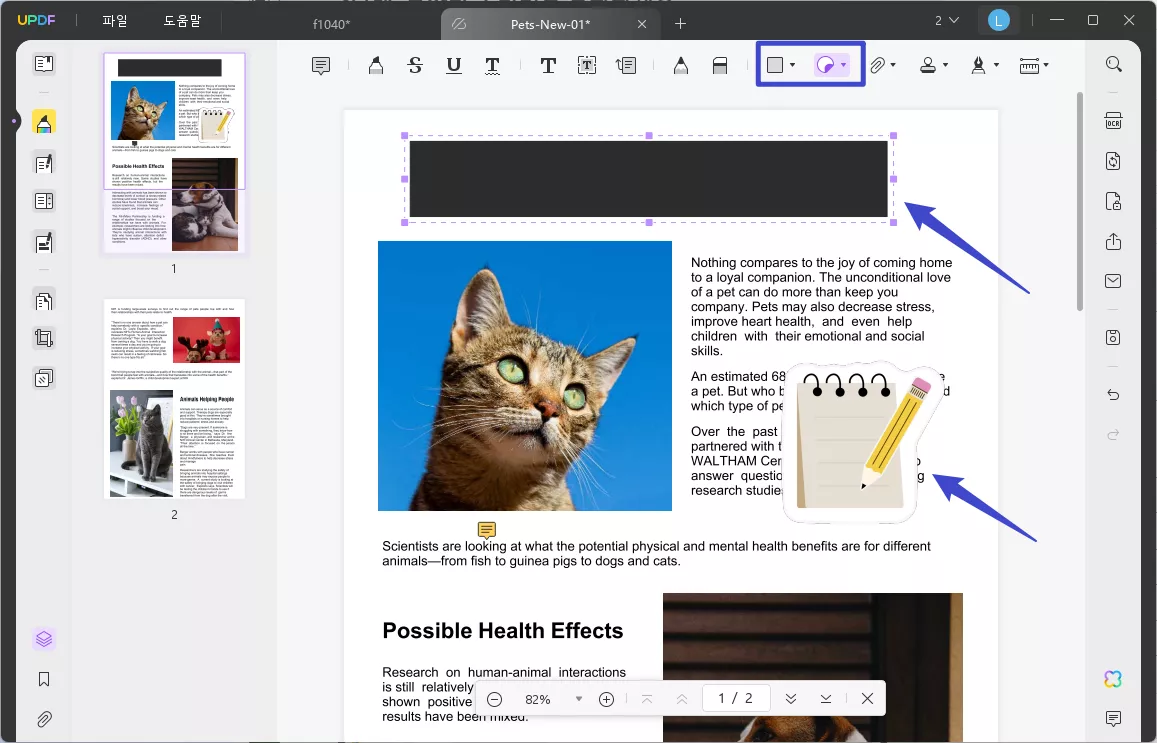Viewport: 1157px width, 743px height.
Task: Expand measure tool dropdown arrow
Action: point(1046,66)
